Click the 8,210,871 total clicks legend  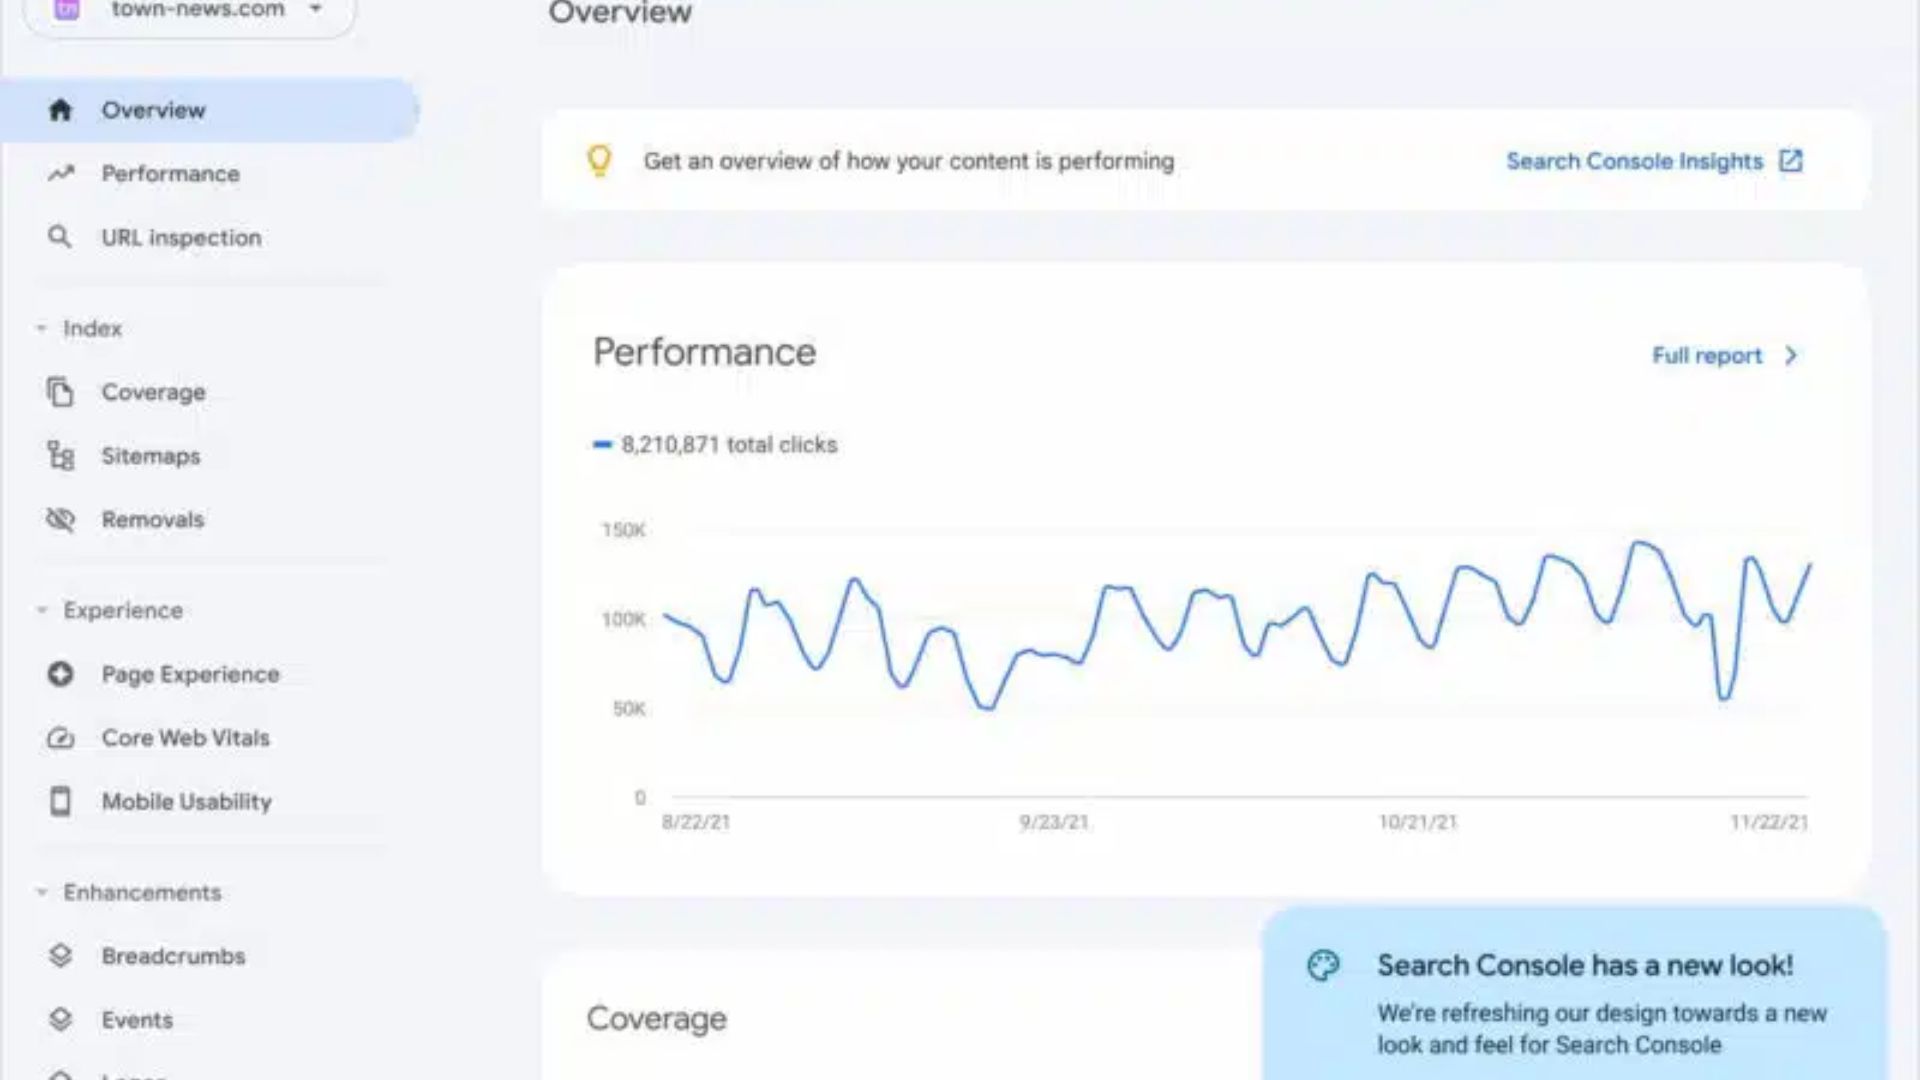pyautogui.click(x=716, y=445)
